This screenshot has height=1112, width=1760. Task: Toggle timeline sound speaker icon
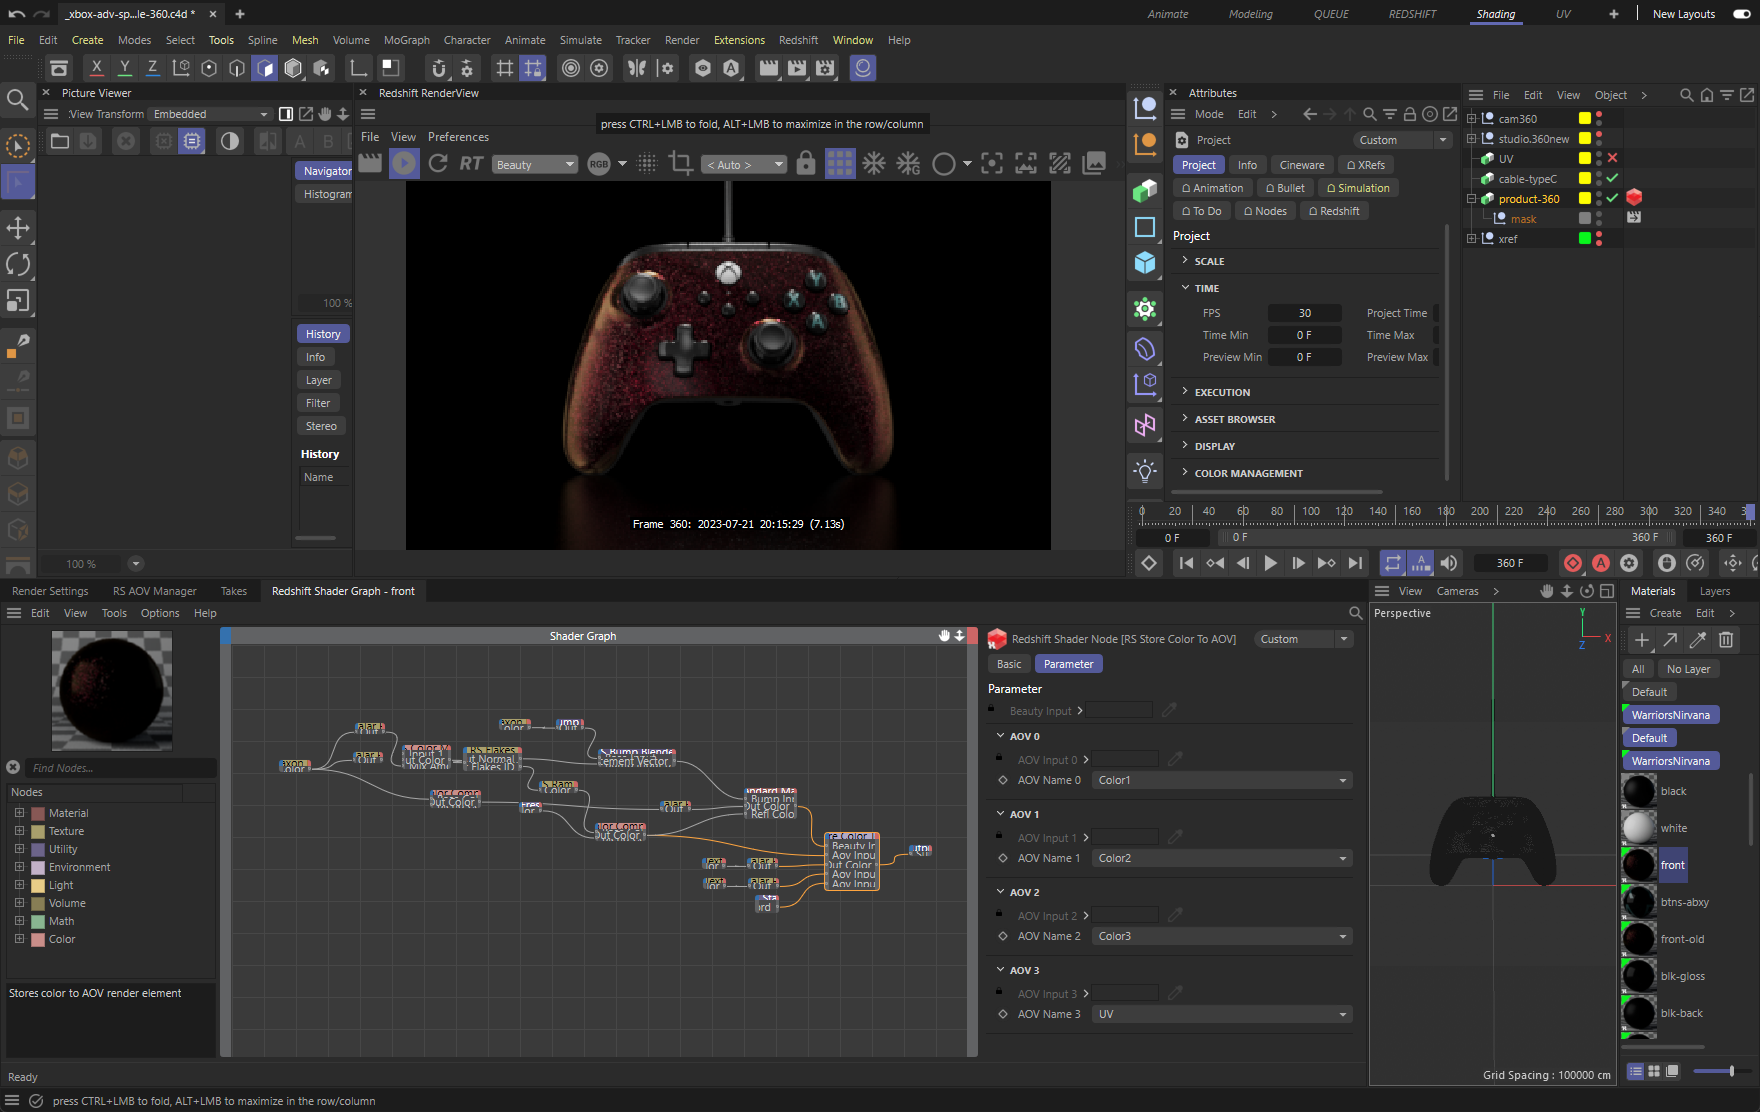click(1449, 563)
